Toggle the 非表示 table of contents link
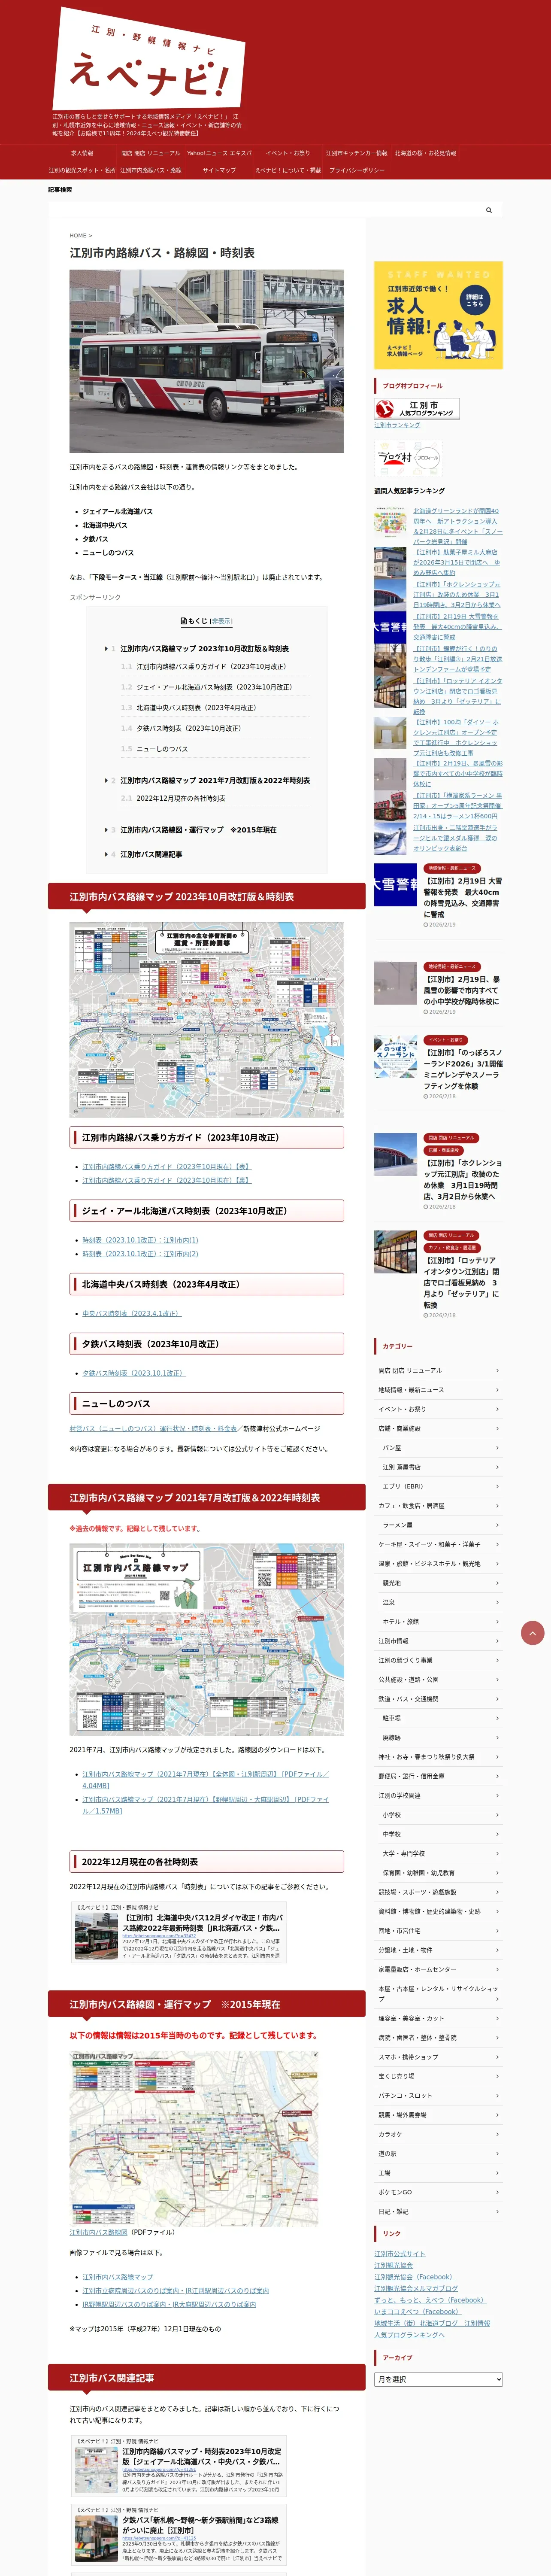551x2576 pixels. click(220, 621)
